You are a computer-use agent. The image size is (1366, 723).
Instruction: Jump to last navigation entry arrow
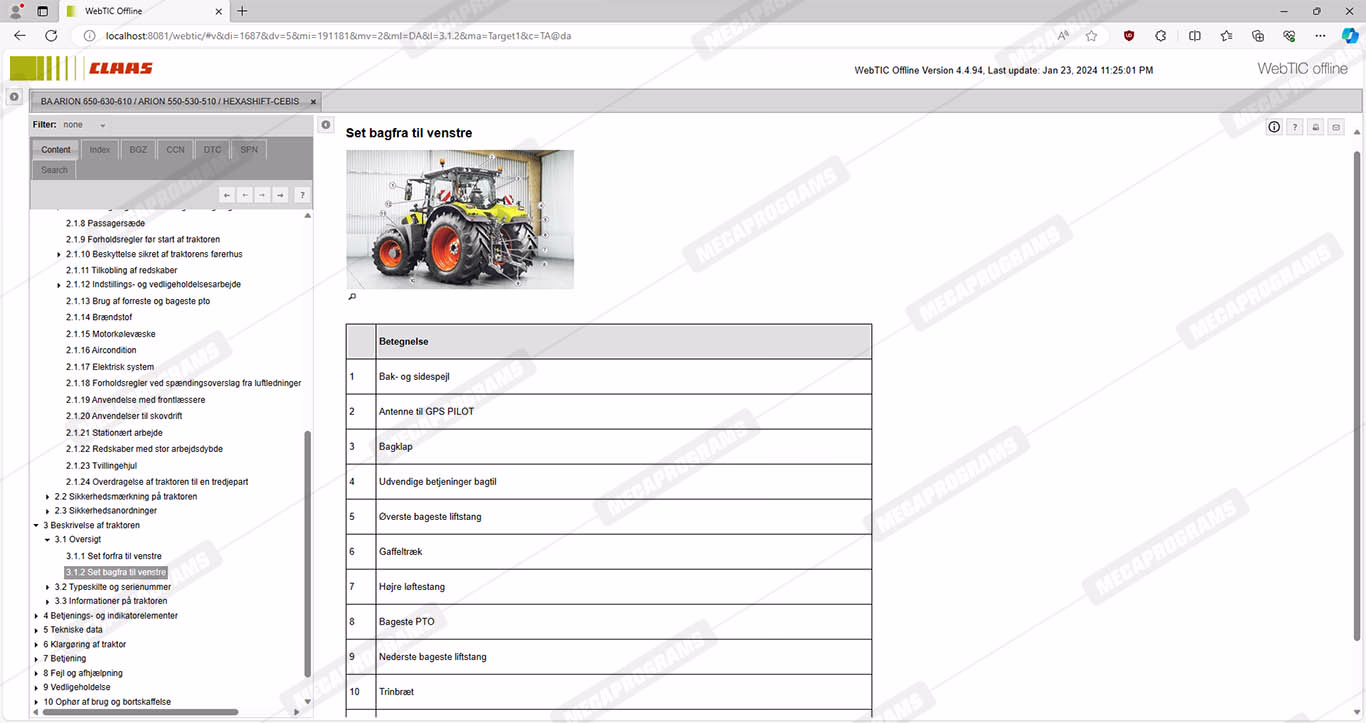click(280, 195)
